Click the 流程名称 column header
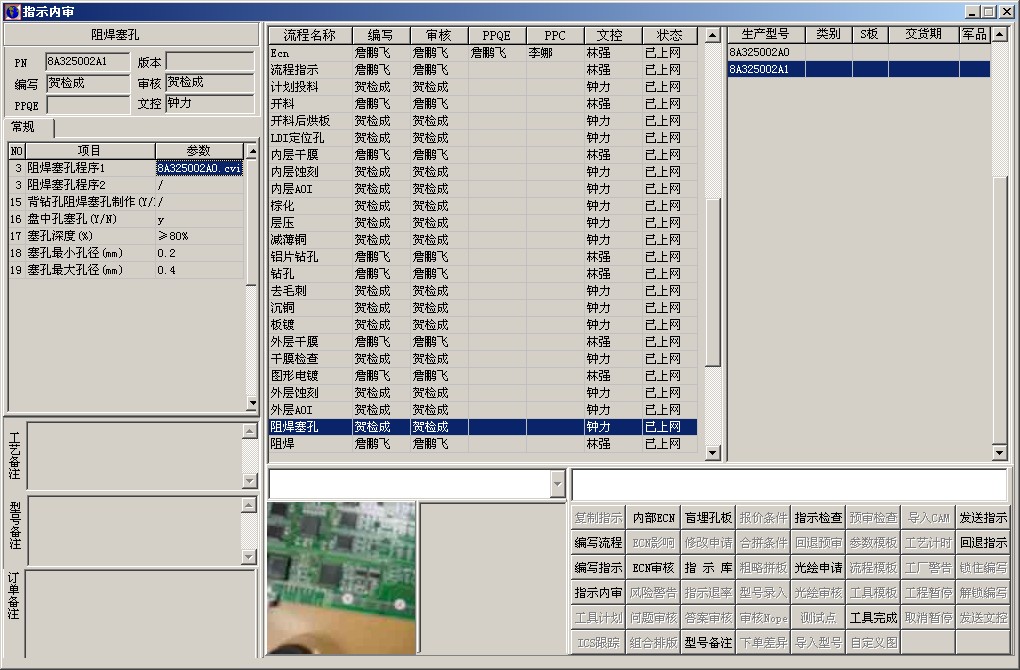Image resolution: width=1020 pixels, height=670 pixels. click(x=310, y=35)
